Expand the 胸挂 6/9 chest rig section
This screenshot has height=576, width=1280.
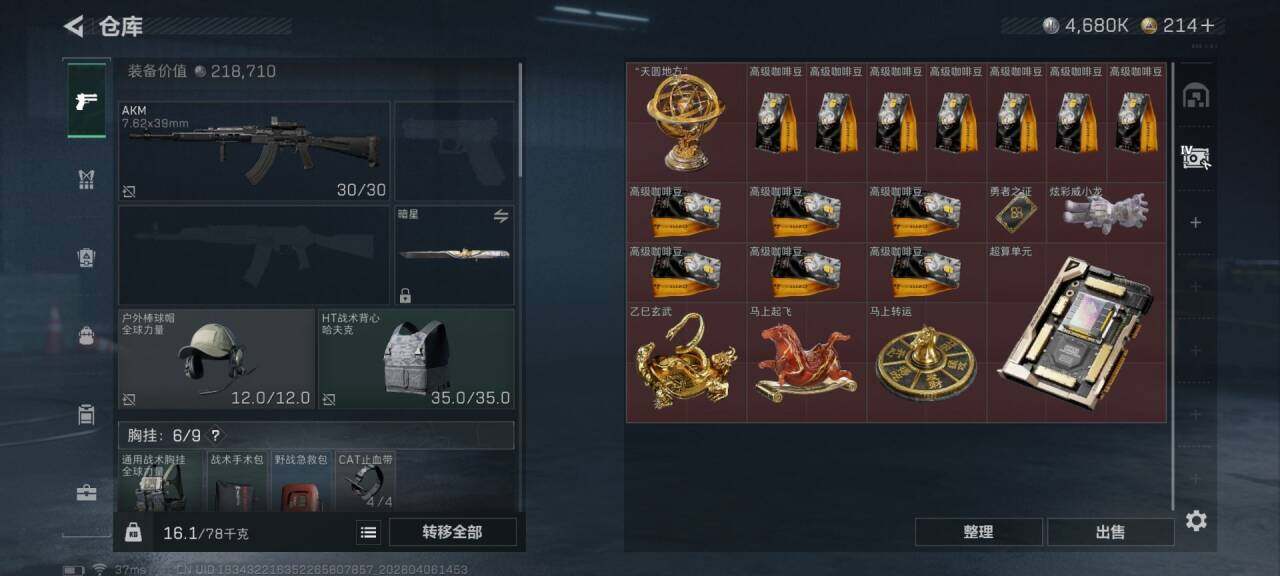[x=316, y=436]
